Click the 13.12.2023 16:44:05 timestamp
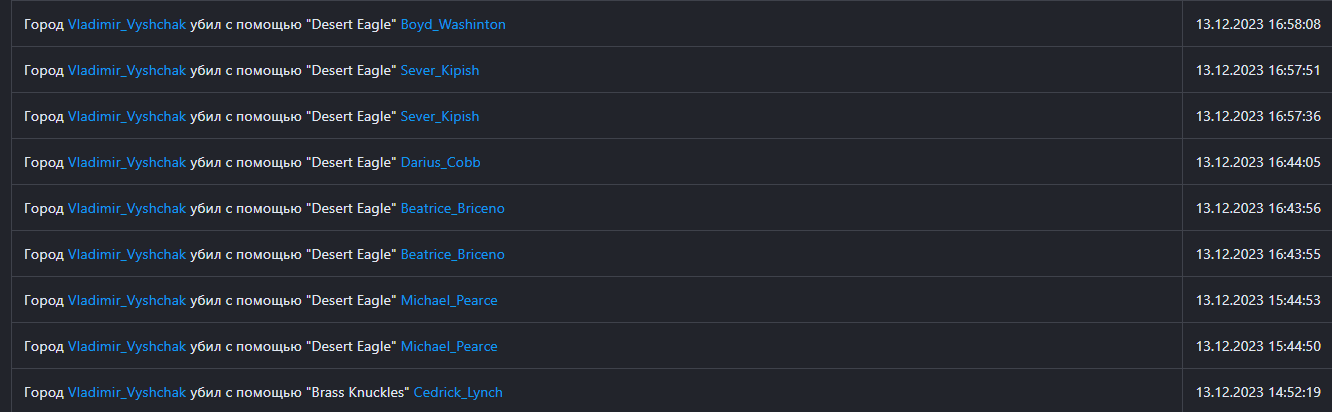The width and height of the screenshot is (1332, 412). click(1258, 162)
